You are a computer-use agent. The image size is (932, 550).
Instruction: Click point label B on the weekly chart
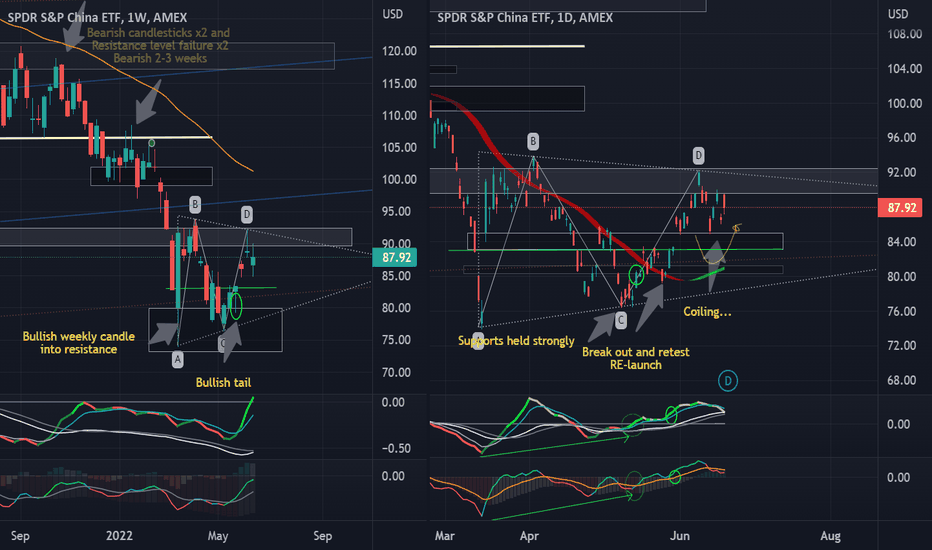point(195,205)
